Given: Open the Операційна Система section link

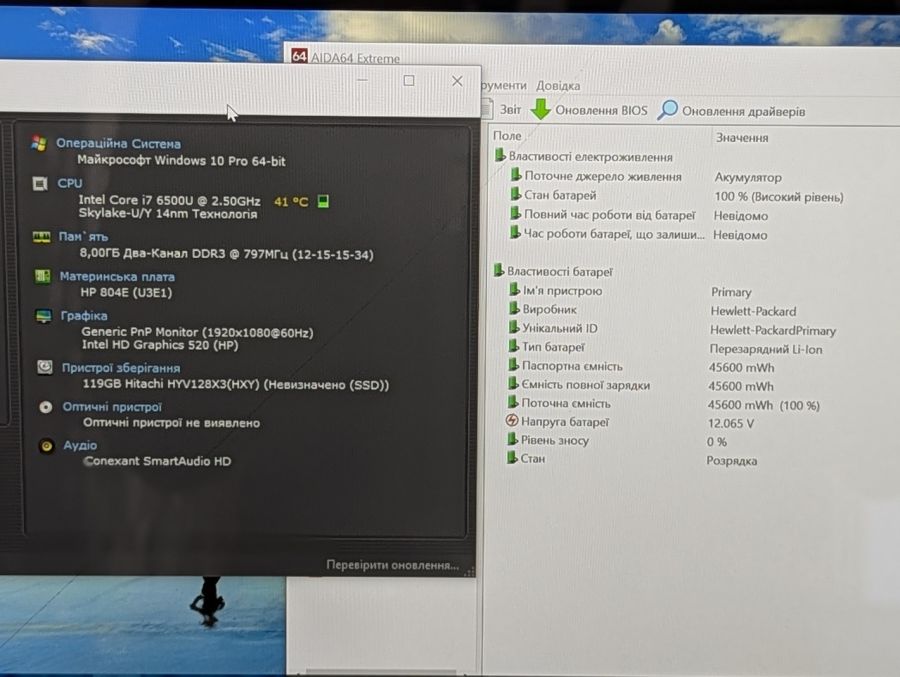Looking at the screenshot, I should tap(118, 144).
